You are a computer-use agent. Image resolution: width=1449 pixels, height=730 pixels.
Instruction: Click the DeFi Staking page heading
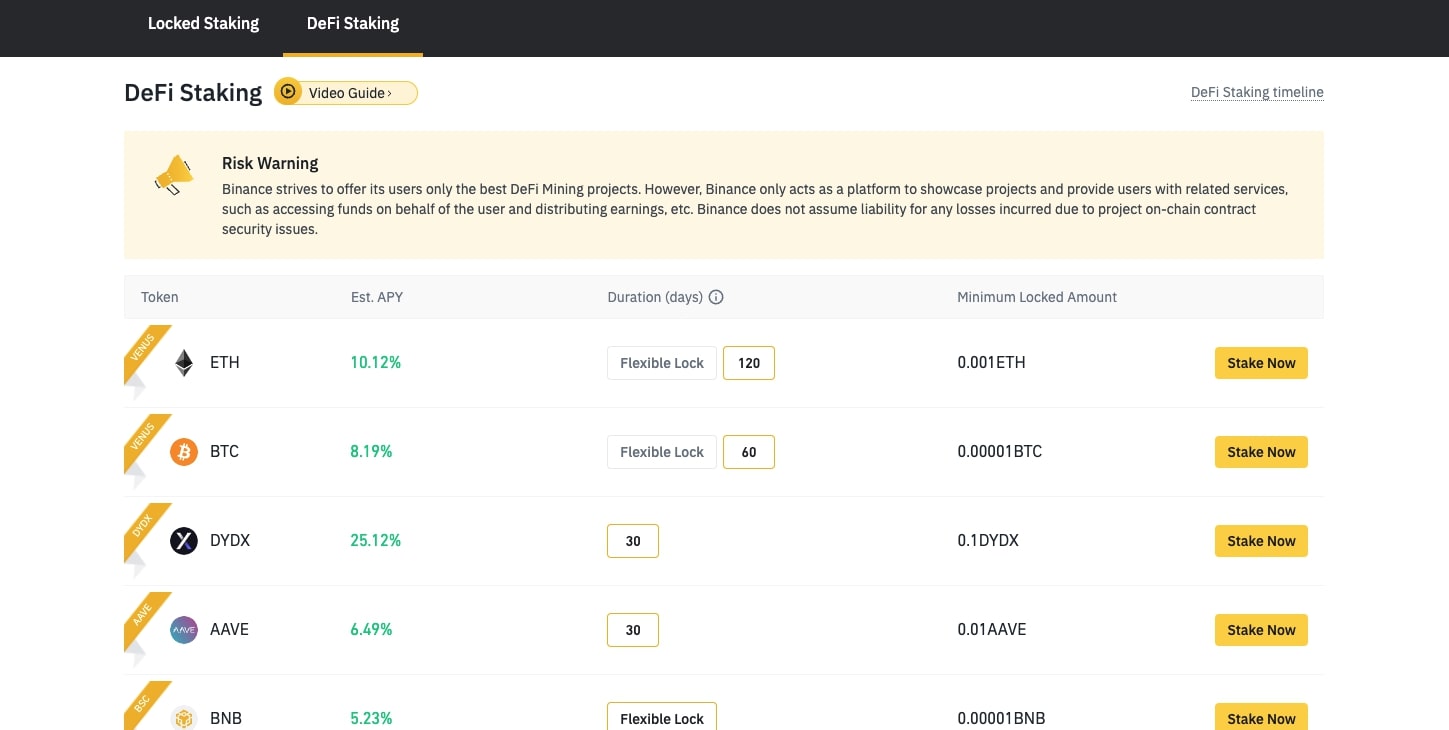tap(193, 93)
